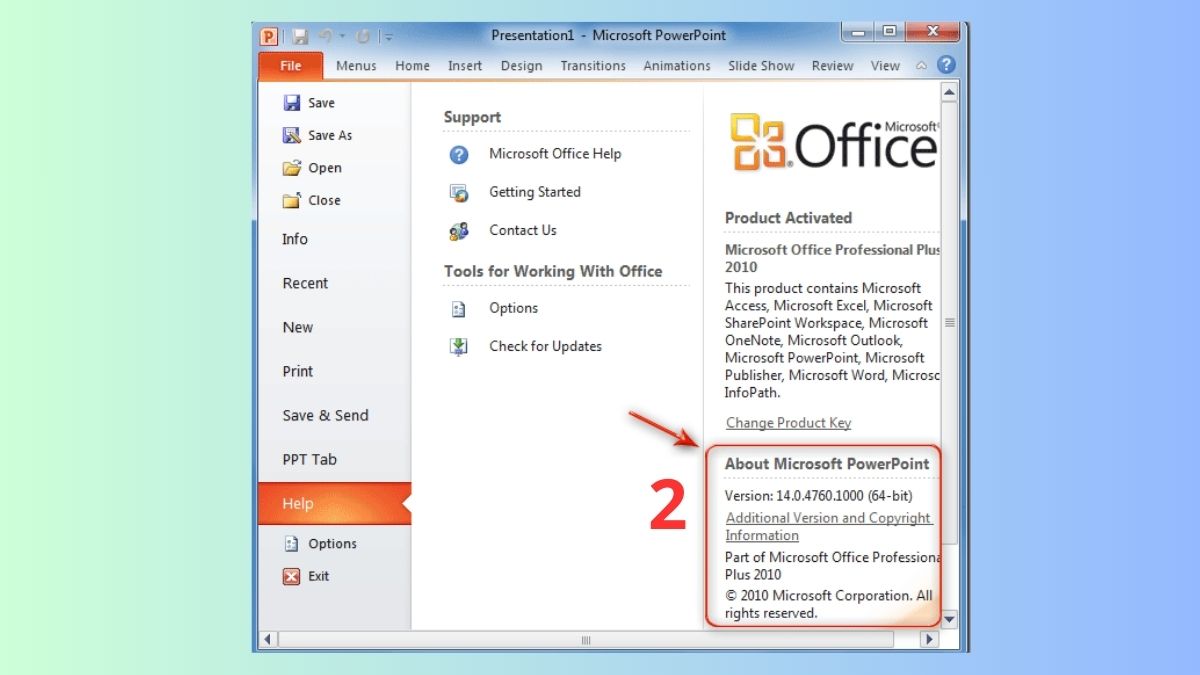Open Microsoft Office Help

pyautogui.click(x=555, y=154)
